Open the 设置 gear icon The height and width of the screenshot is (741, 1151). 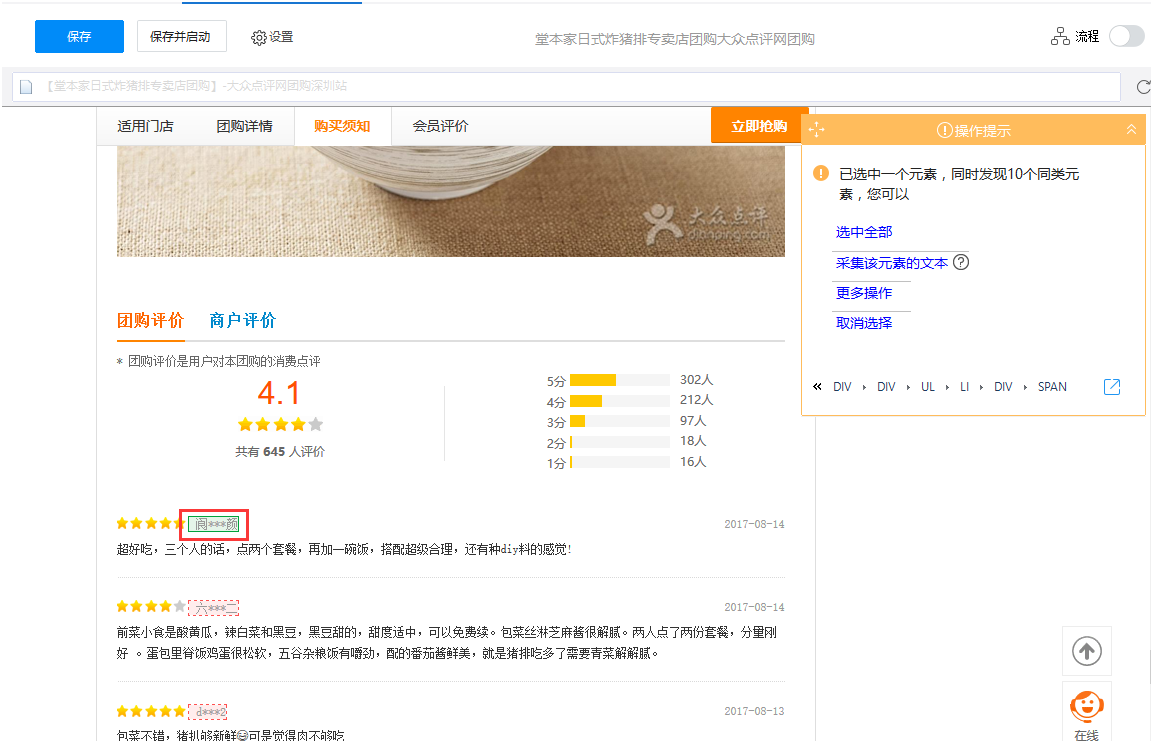pos(258,37)
